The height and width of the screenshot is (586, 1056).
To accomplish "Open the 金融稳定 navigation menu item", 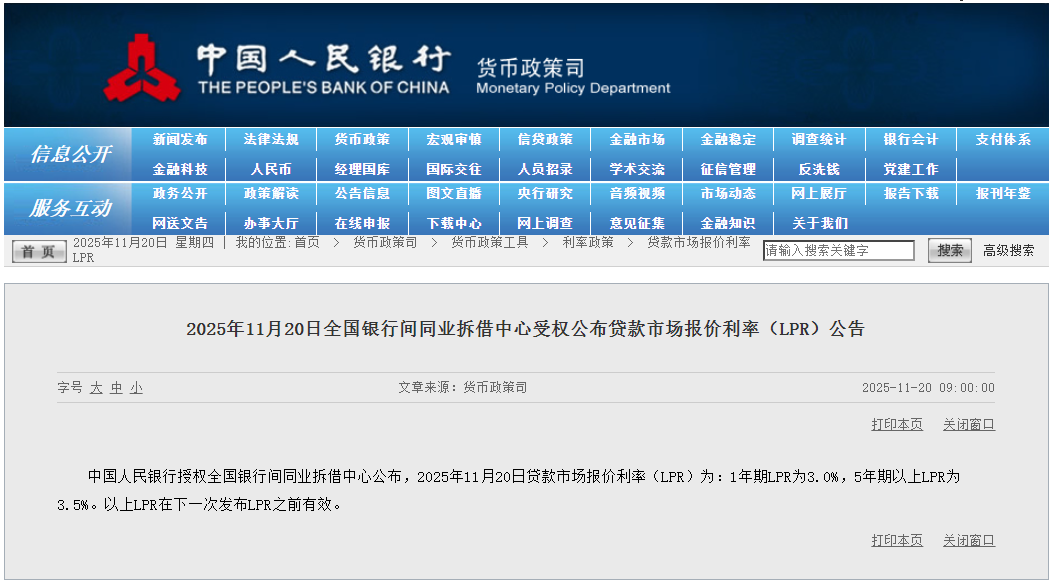I will click(728, 139).
